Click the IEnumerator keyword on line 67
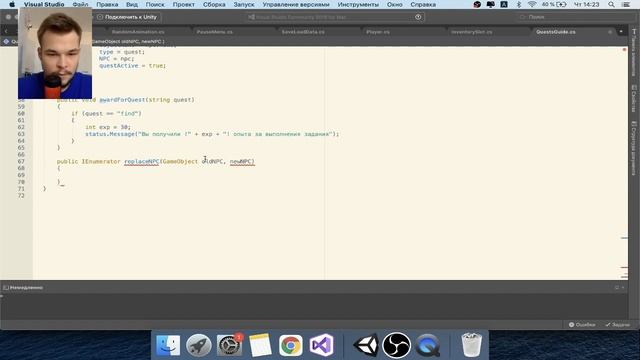 [x=101, y=162]
